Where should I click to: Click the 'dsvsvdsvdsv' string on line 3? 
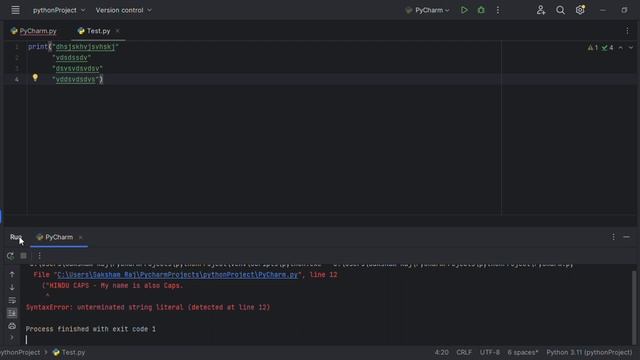[x=78, y=69]
